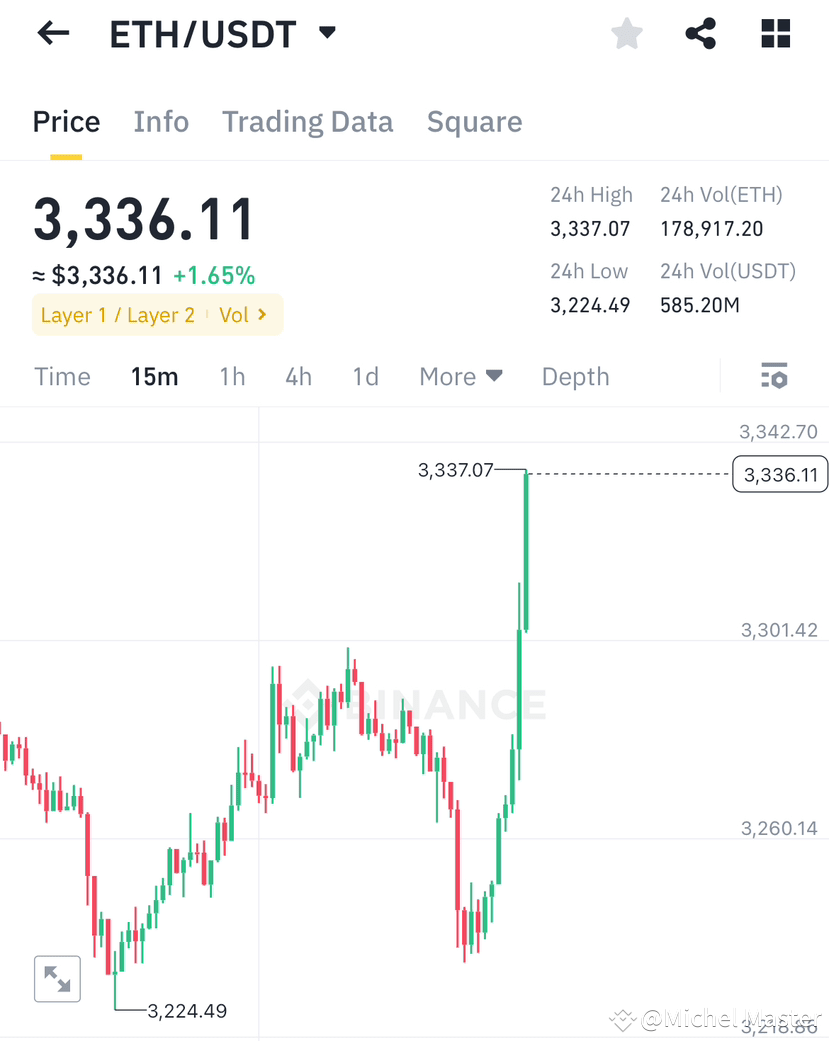Enable the 4h candlestick view

[298, 377]
